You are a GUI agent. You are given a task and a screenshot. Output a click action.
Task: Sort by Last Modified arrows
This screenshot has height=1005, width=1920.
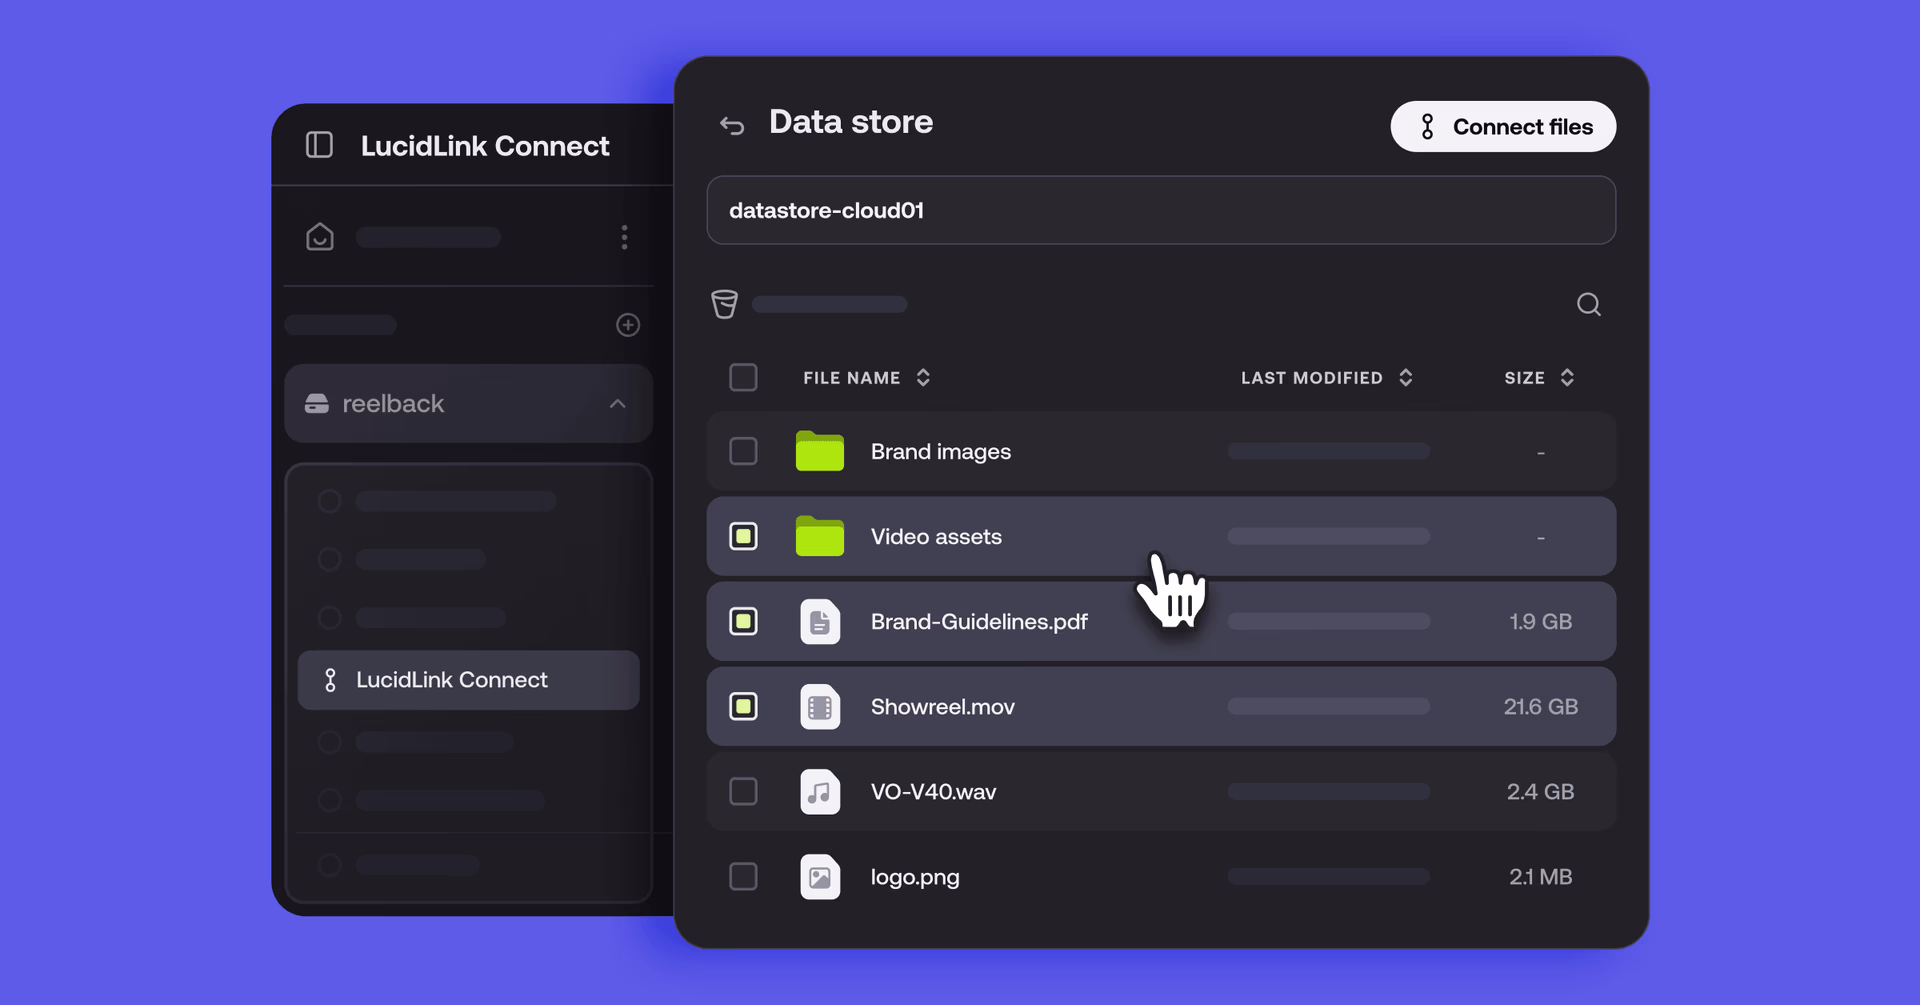pos(1405,377)
